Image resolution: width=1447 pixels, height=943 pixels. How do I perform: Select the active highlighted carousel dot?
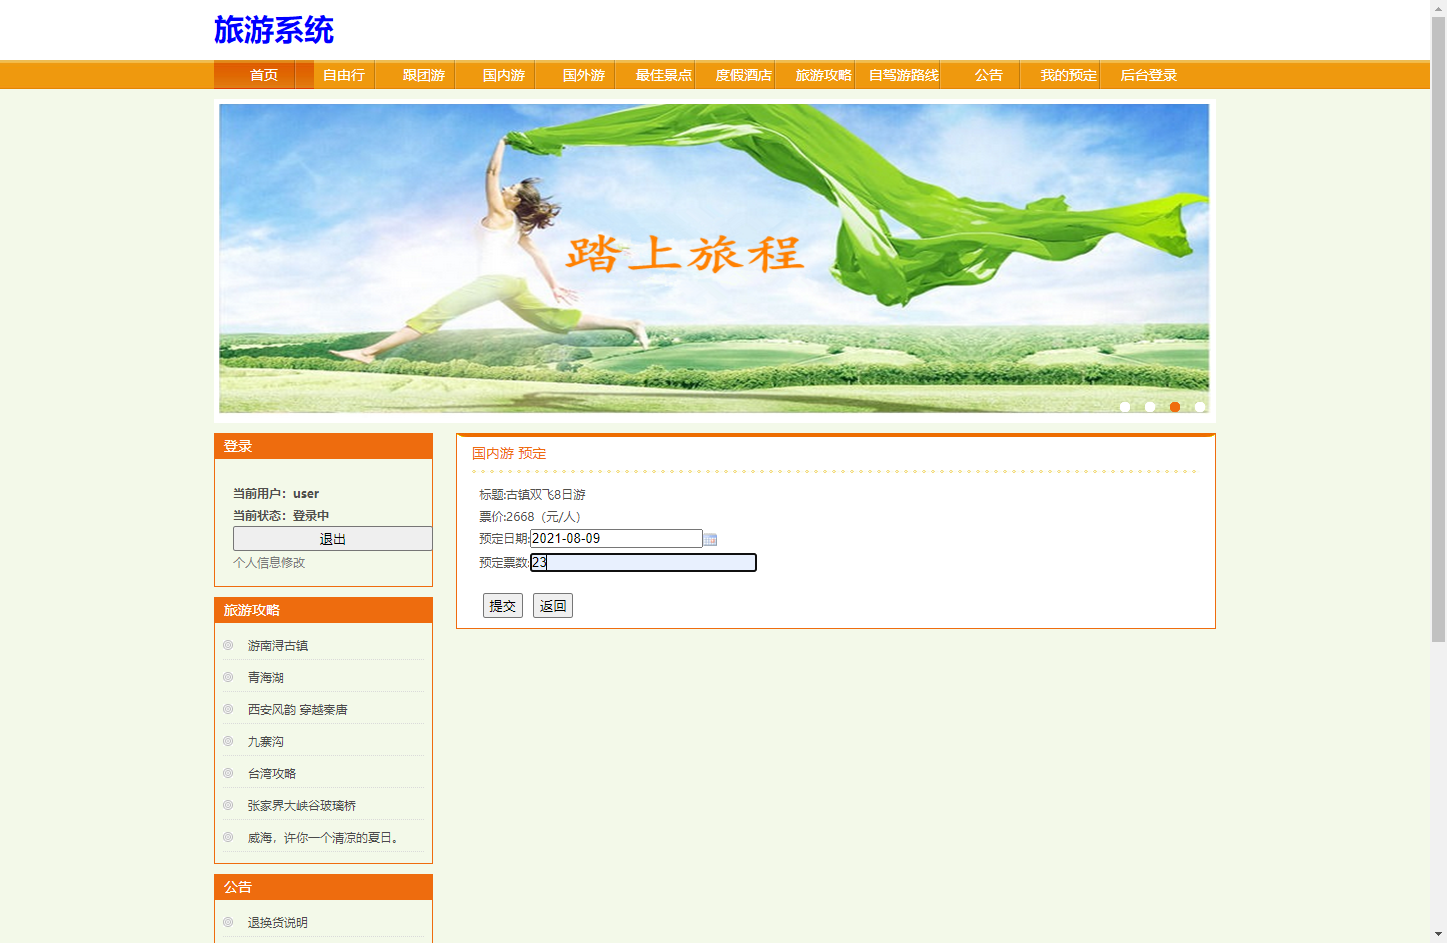pos(1174,407)
